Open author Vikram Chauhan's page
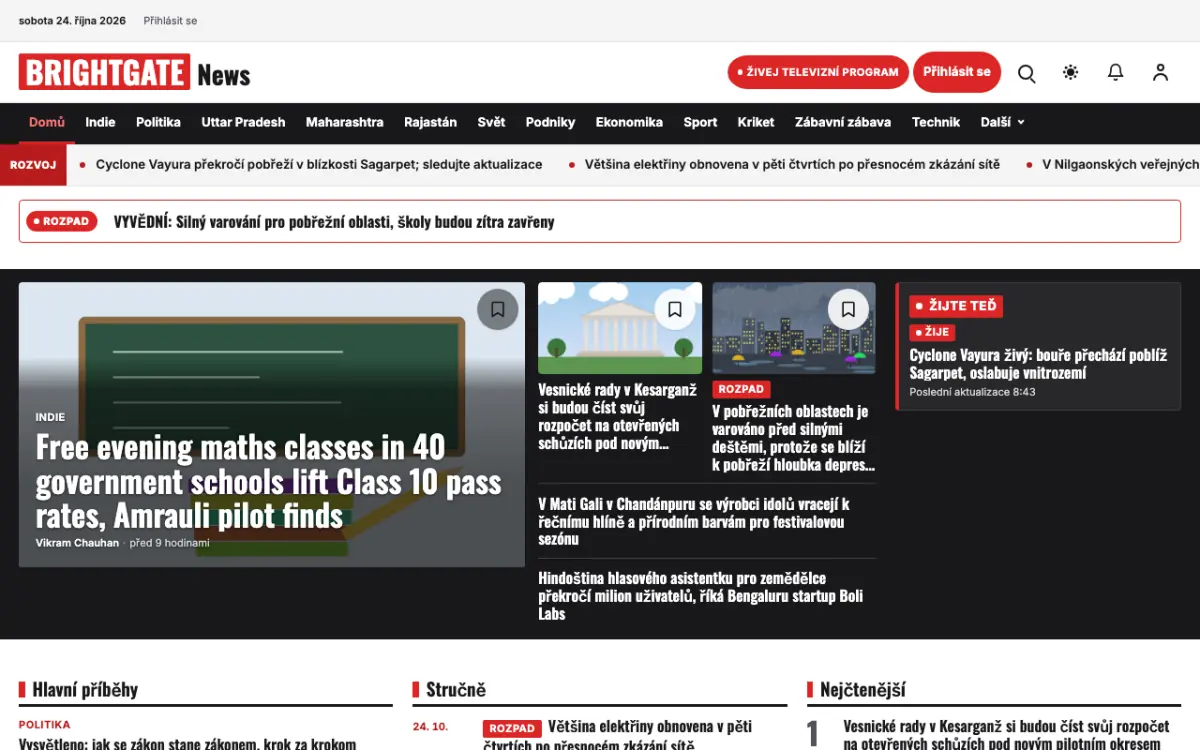The image size is (1200, 750). (77, 543)
